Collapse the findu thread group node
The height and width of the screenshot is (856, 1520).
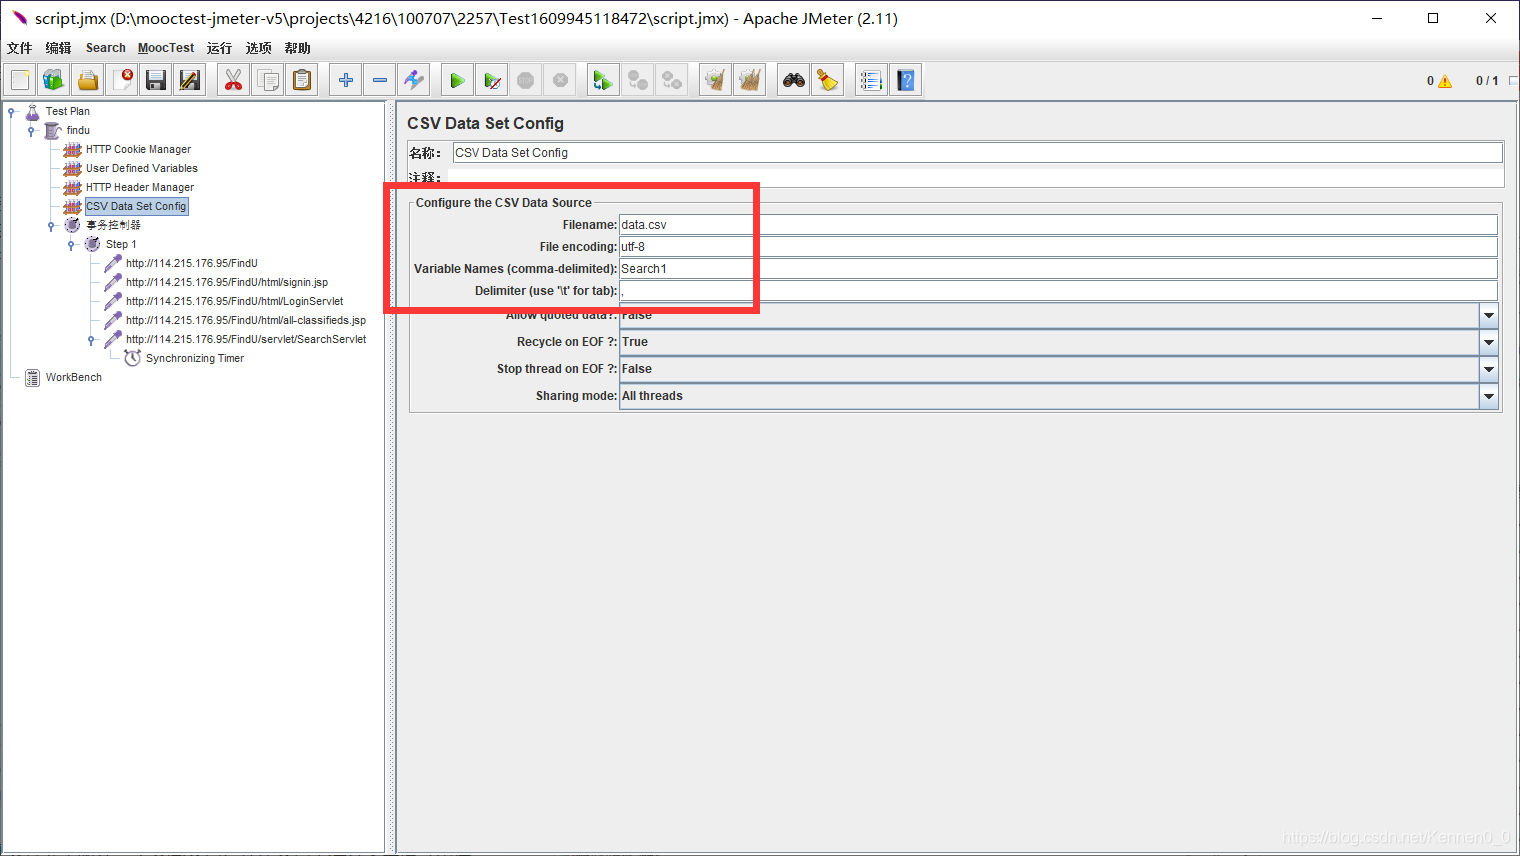[31, 131]
